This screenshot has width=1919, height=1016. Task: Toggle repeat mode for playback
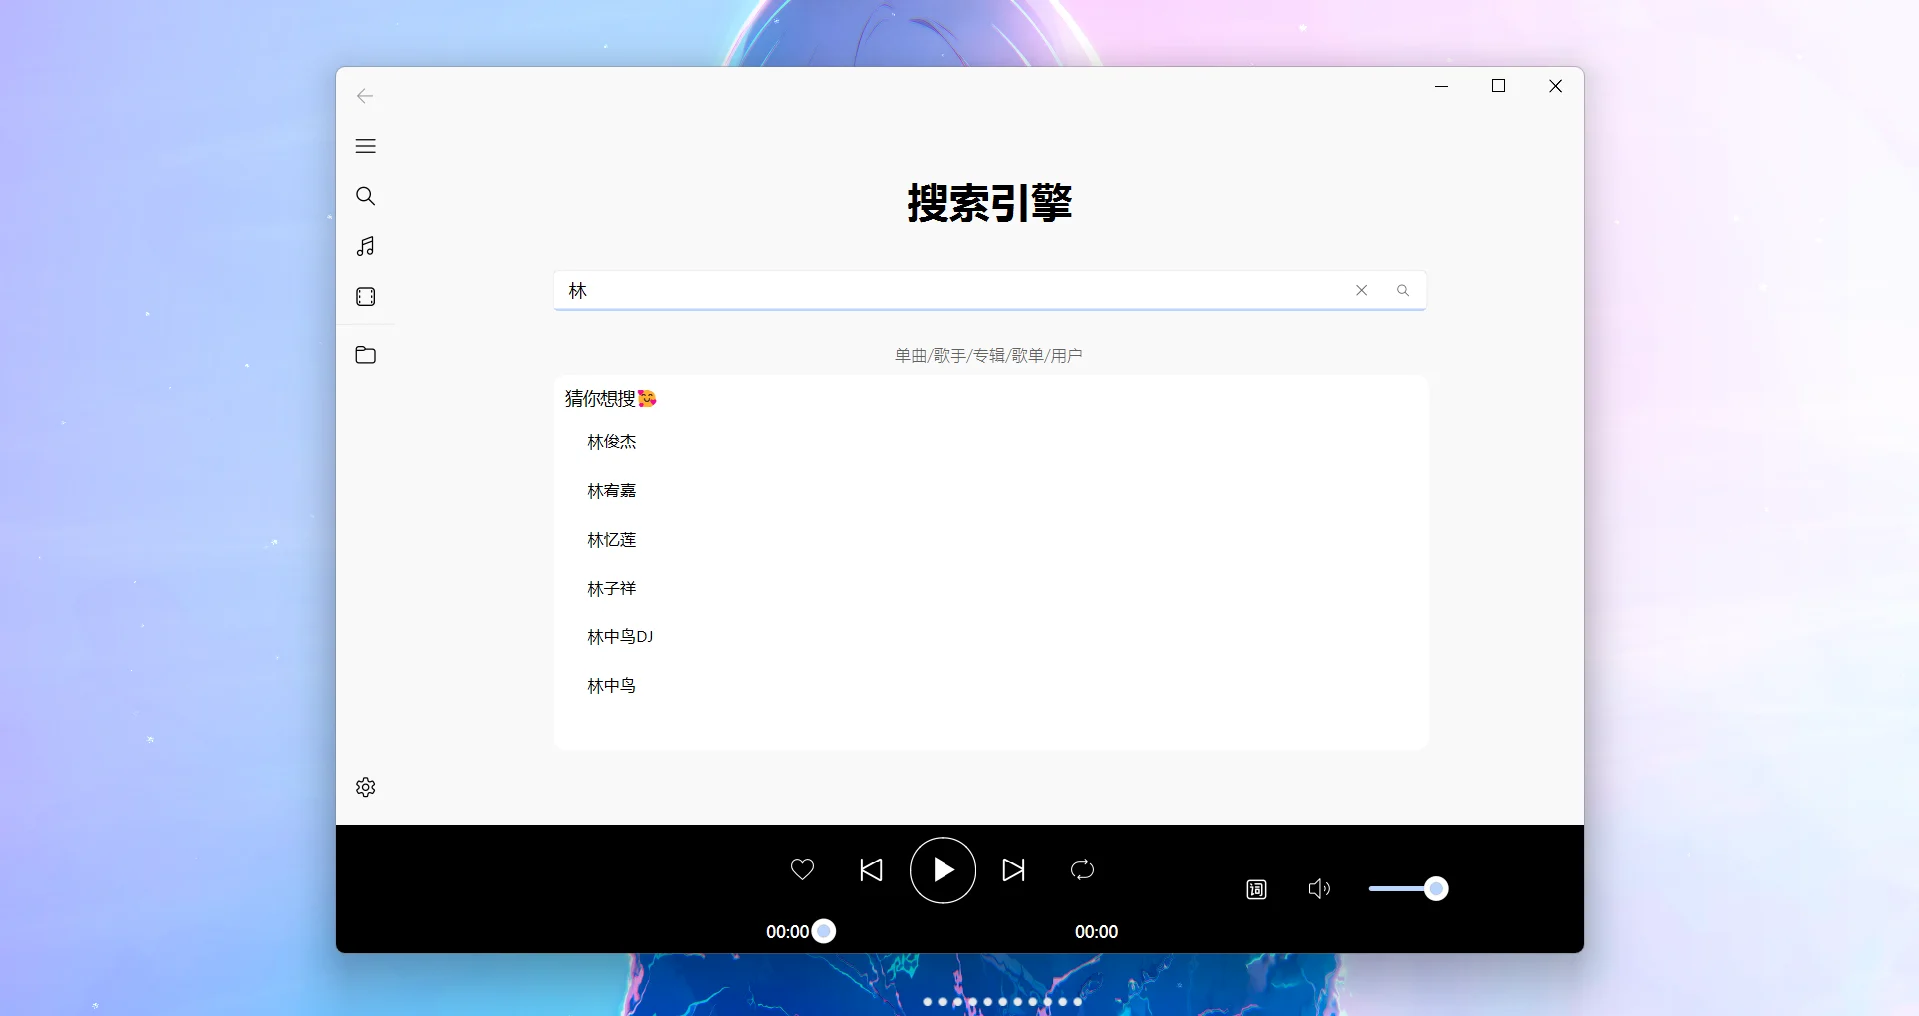pyautogui.click(x=1082, y=870)
